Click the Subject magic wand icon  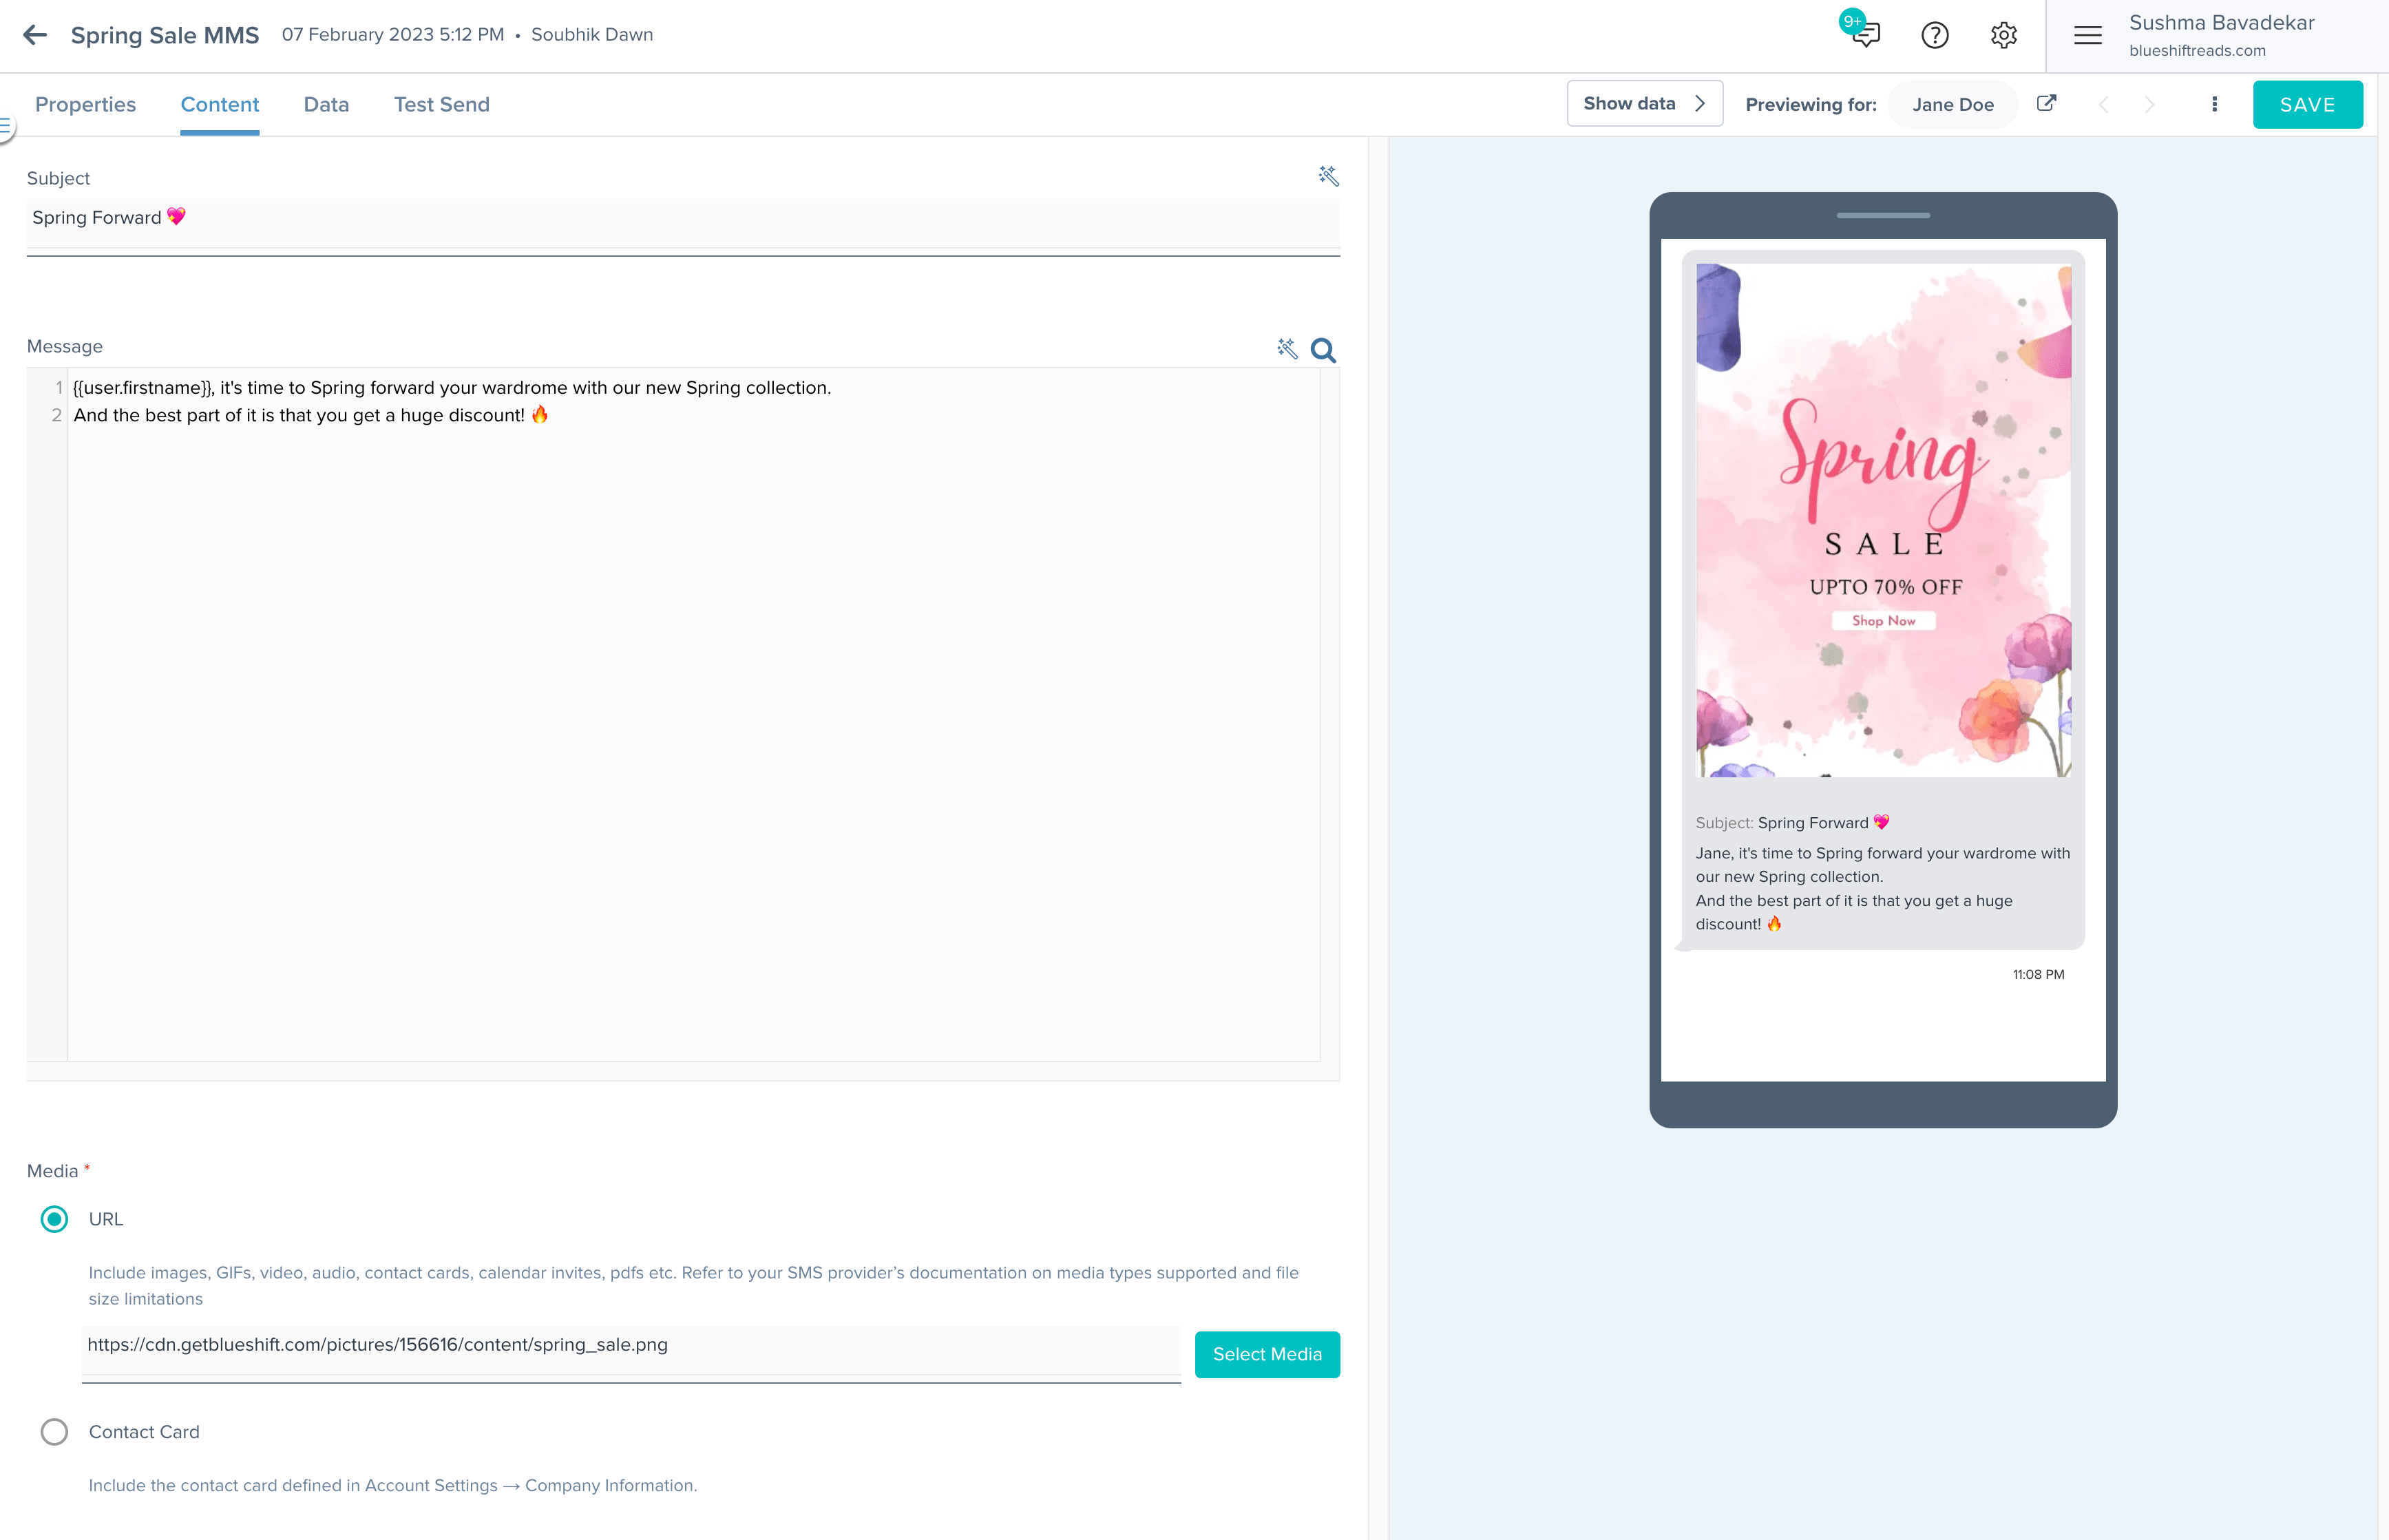[1328, 176]
